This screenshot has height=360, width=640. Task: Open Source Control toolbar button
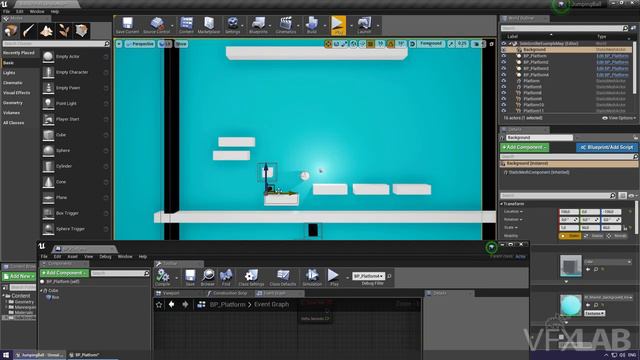pos(157,25)
